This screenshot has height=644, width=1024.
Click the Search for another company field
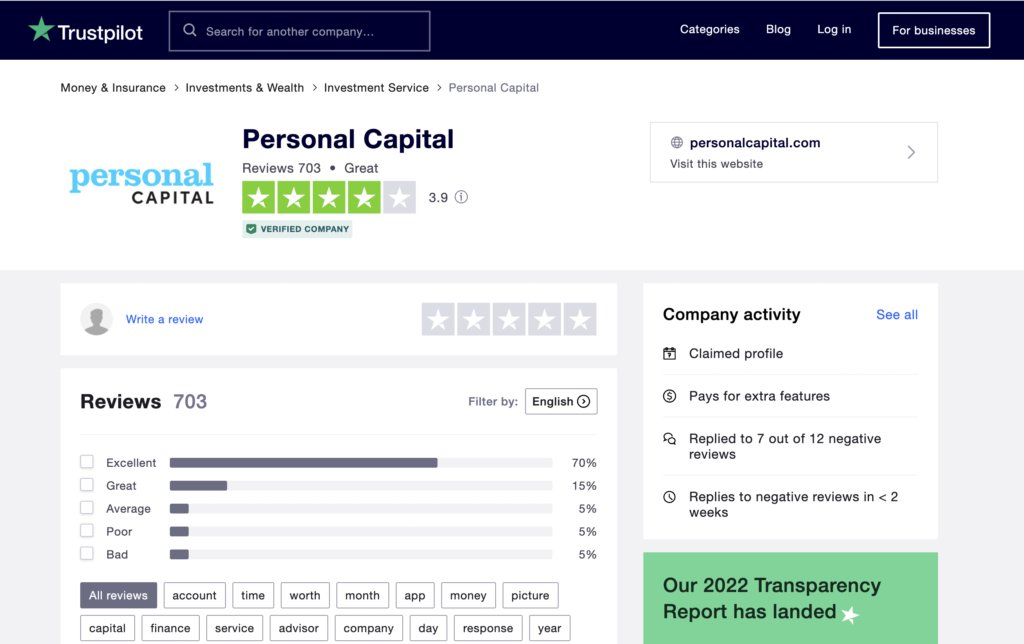299,31
